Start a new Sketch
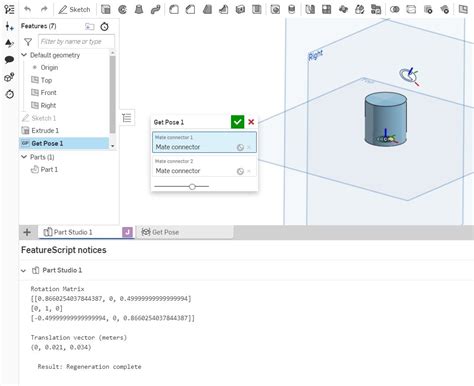474x386 pixels. point(74,10)
